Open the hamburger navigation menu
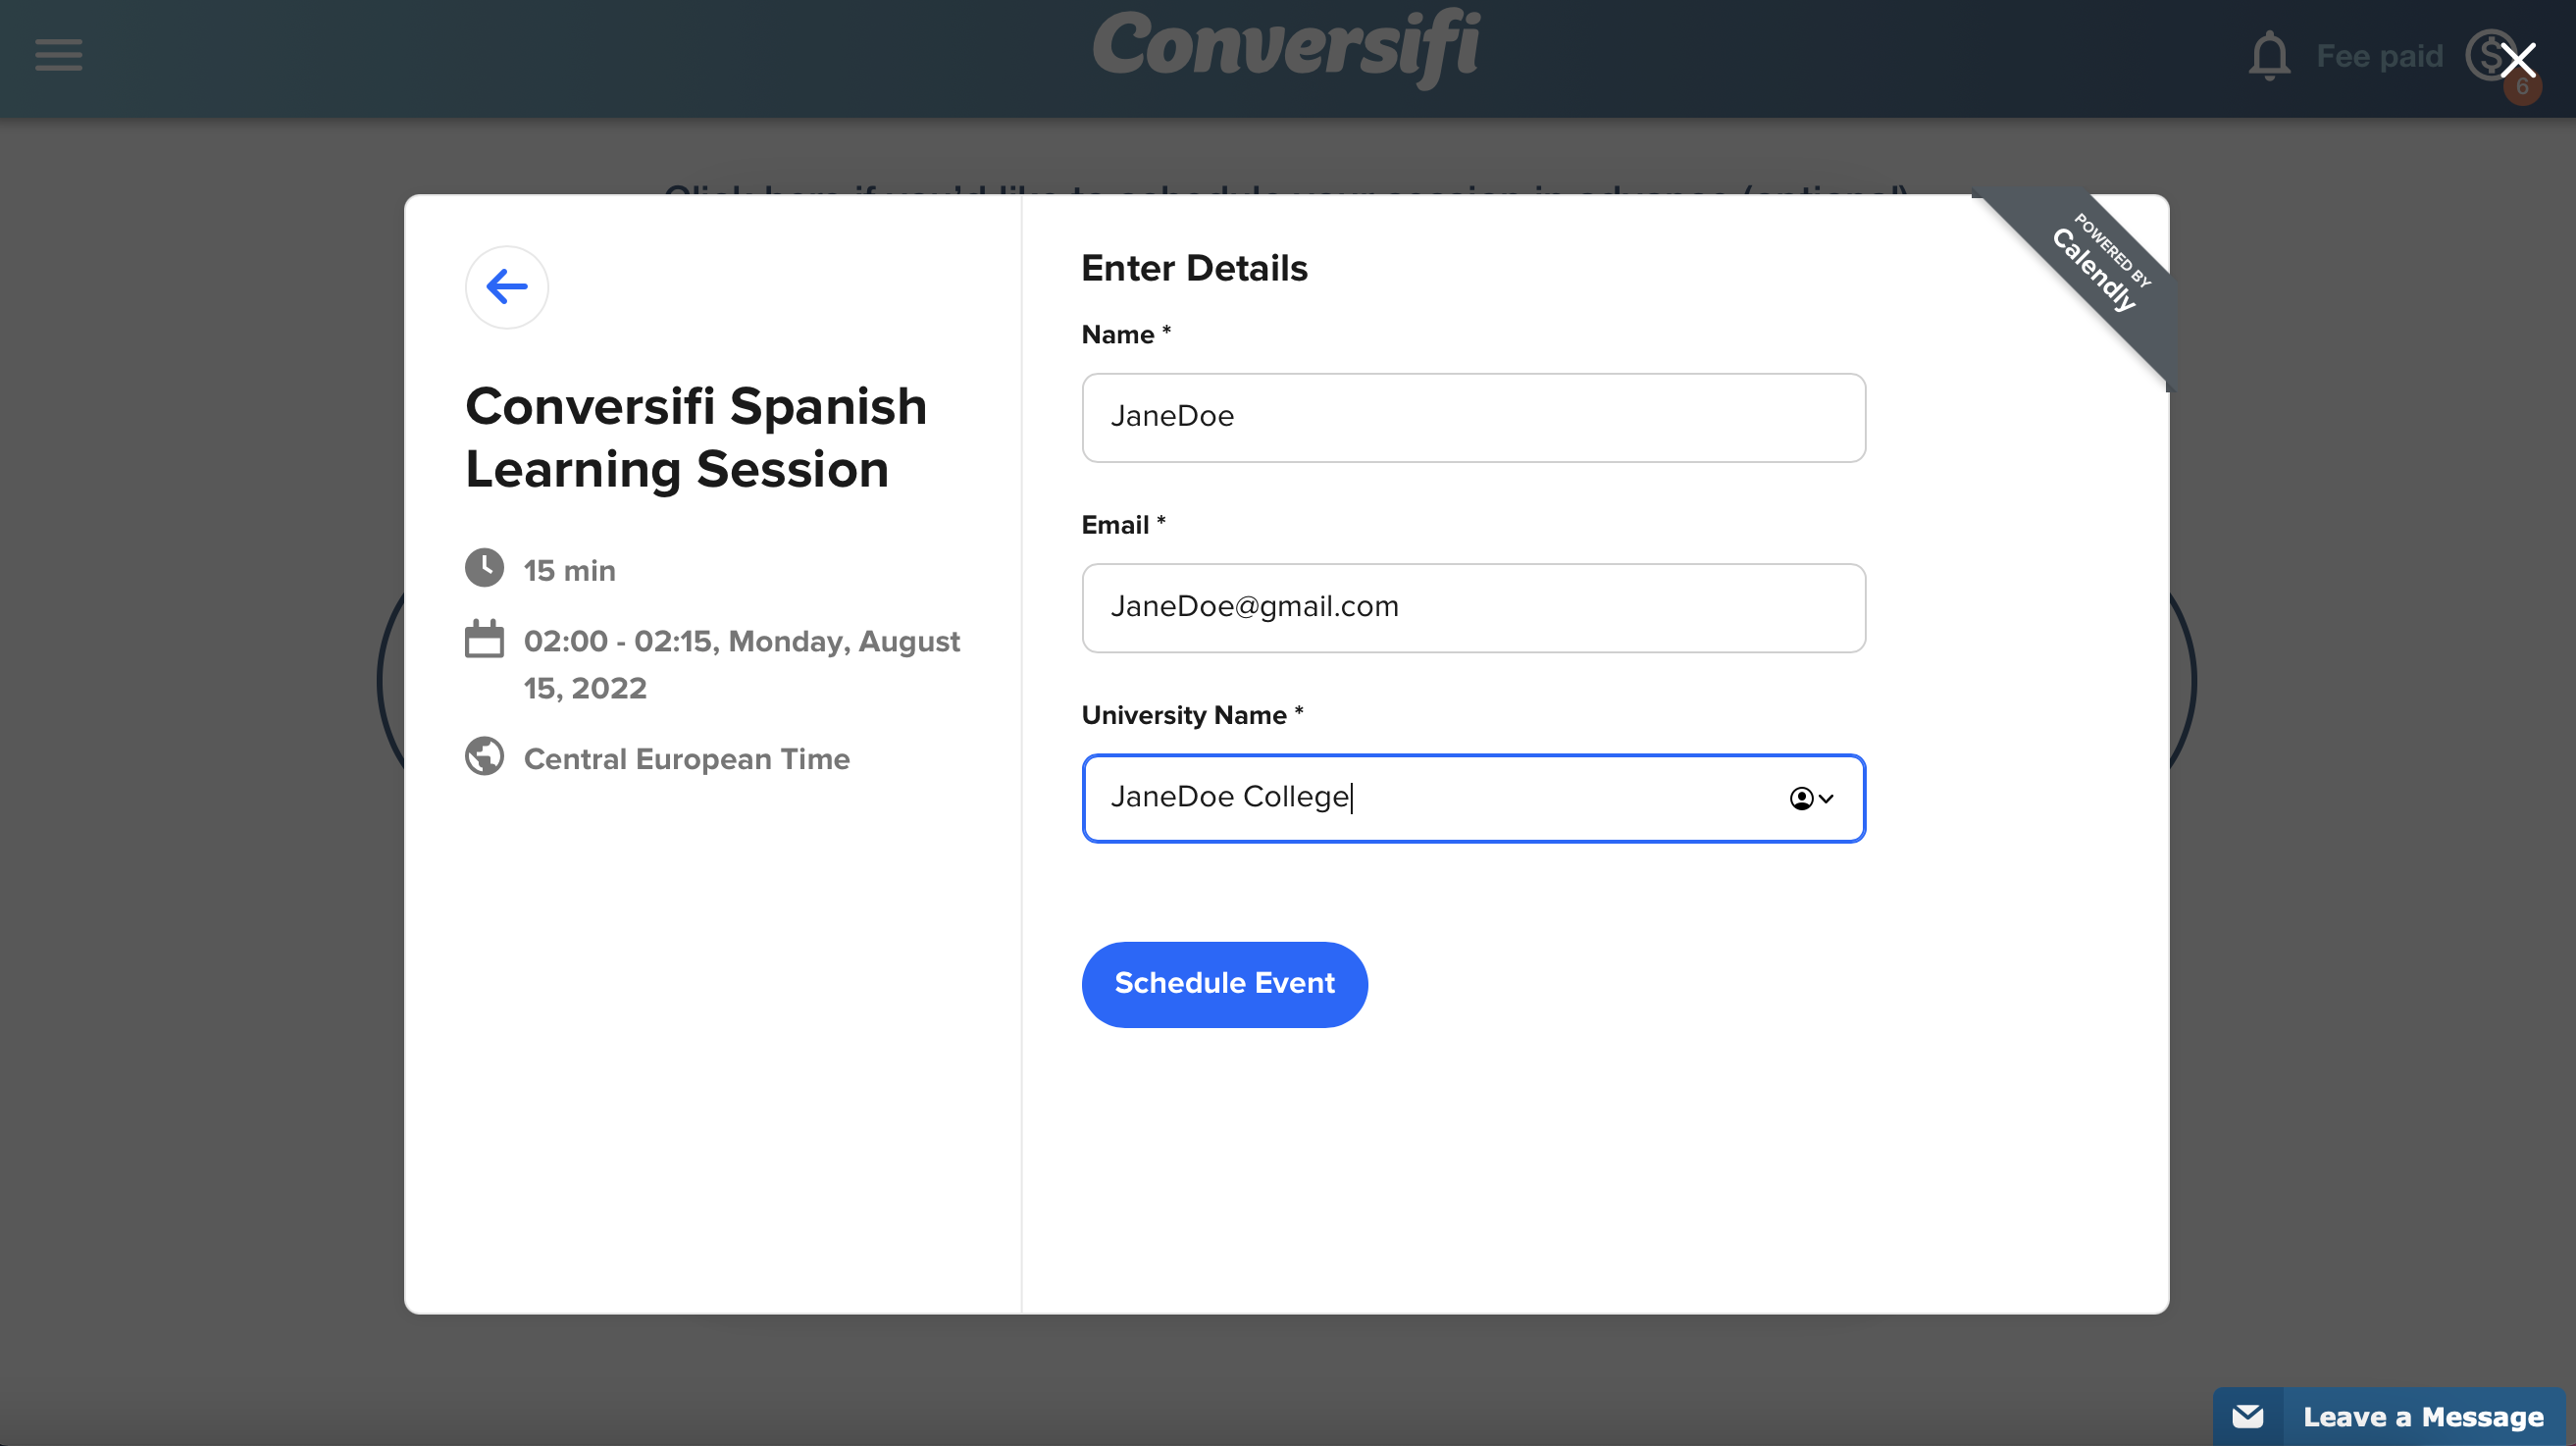This screenshot has width=2576, height=1446. coord(57,55)
